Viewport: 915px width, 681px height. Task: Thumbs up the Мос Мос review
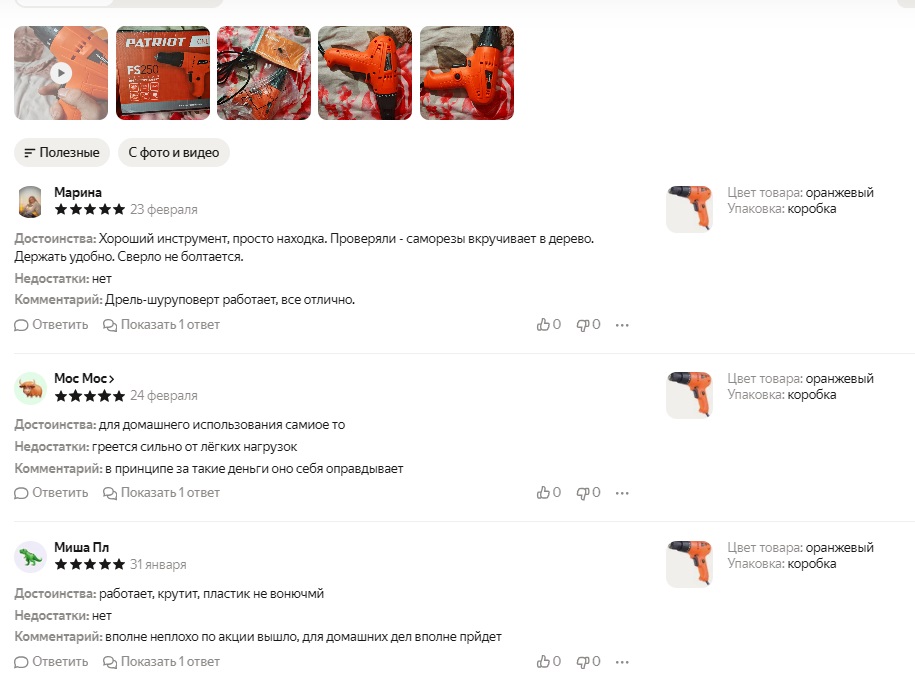tap(549, 493)
